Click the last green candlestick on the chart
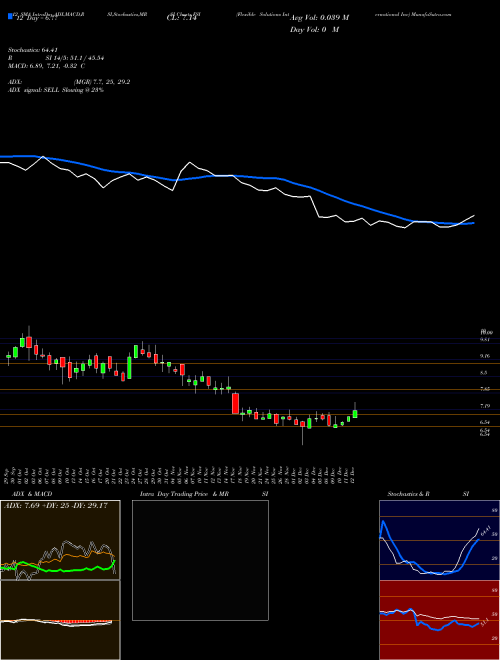500x660 pixels. pos(355,413)
